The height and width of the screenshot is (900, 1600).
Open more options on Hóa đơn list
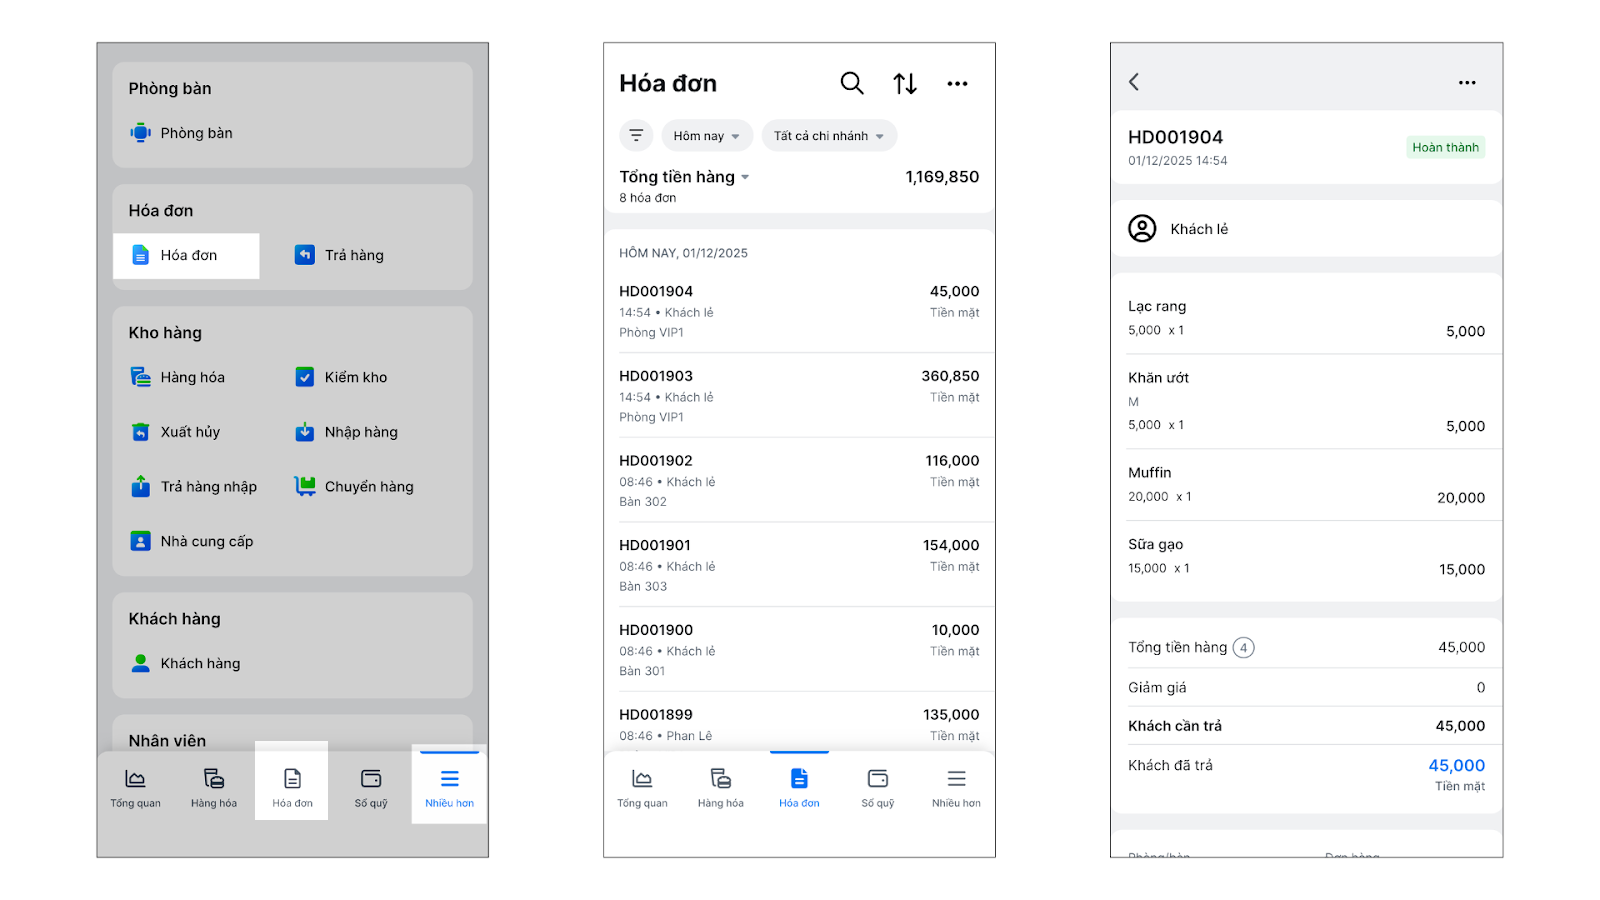[x=957, y=84]
